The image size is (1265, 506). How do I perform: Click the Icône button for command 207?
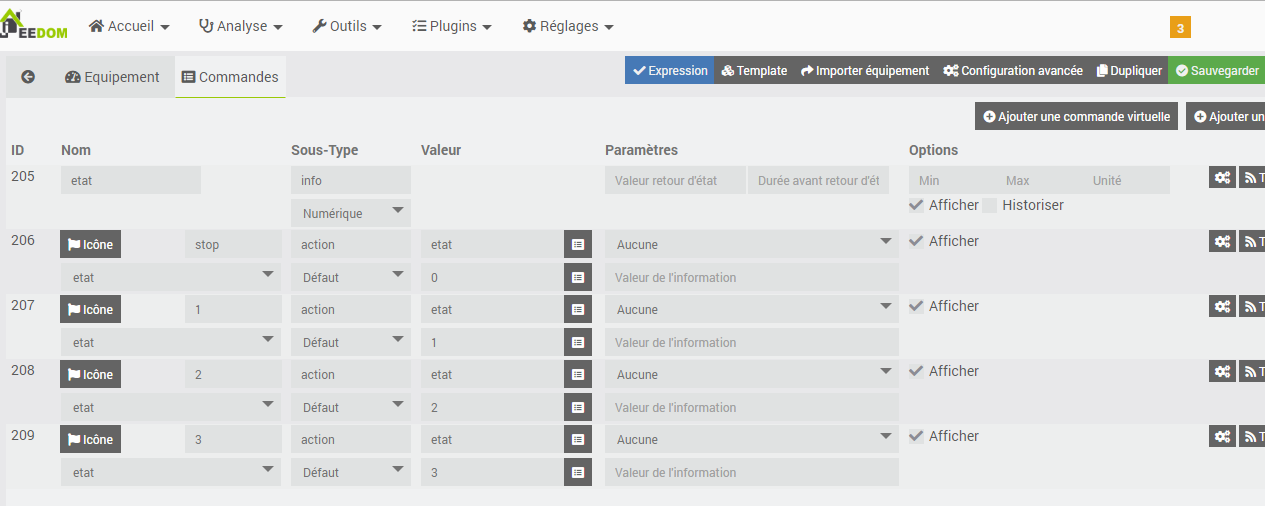click(x=90, y=309)
